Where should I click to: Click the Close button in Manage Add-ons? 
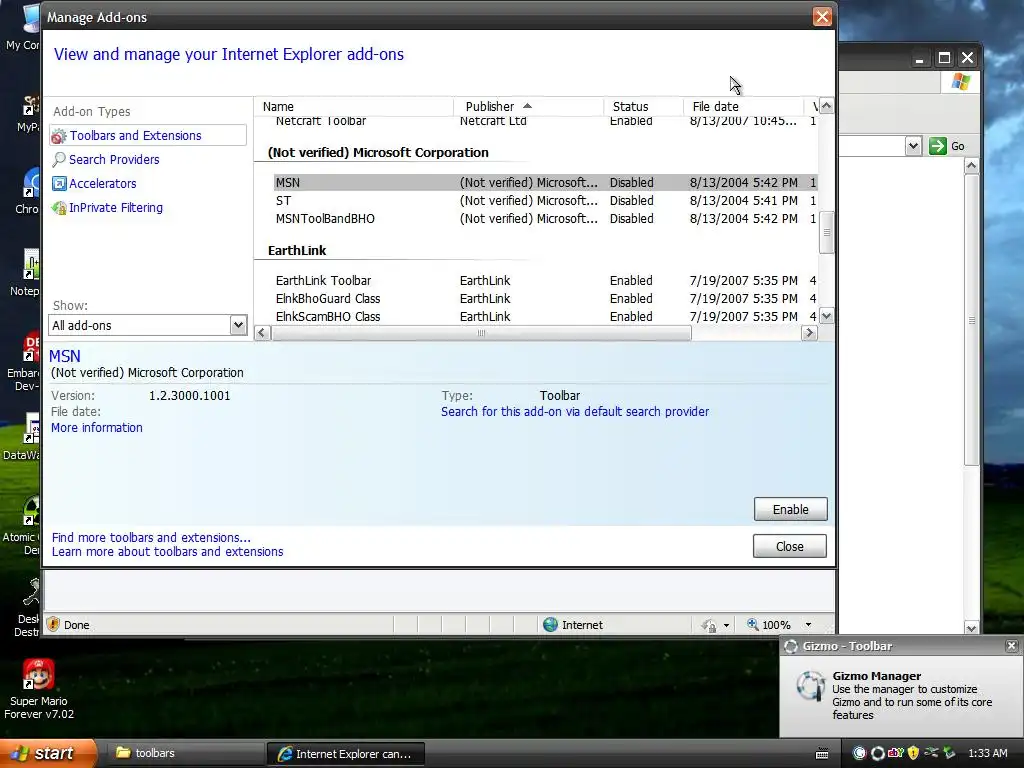pos(790,546)
